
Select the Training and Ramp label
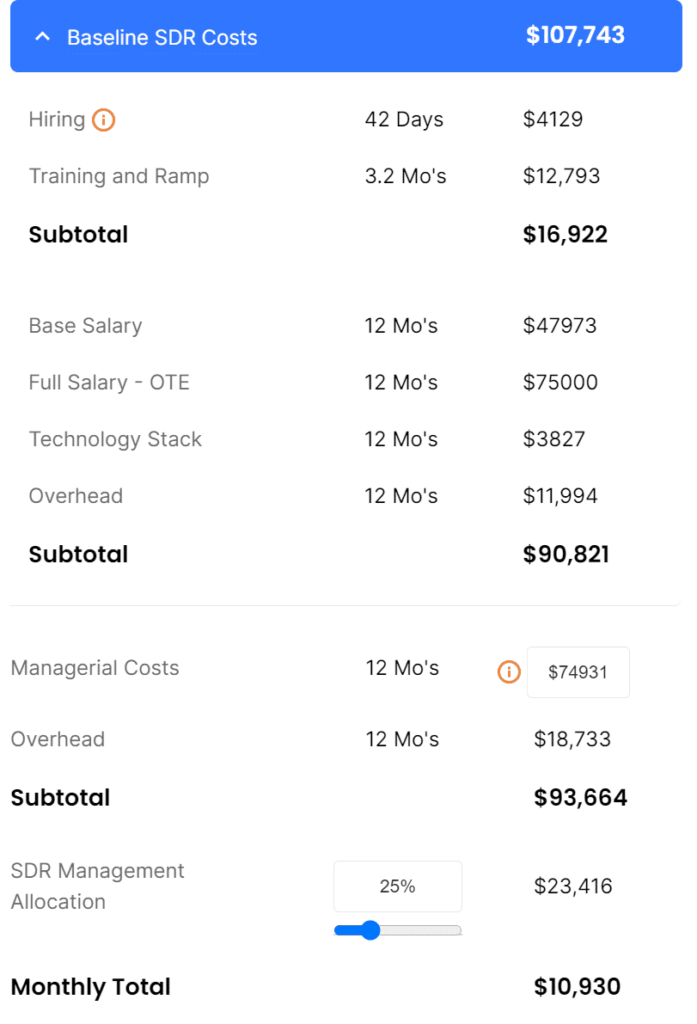point(119,175)
